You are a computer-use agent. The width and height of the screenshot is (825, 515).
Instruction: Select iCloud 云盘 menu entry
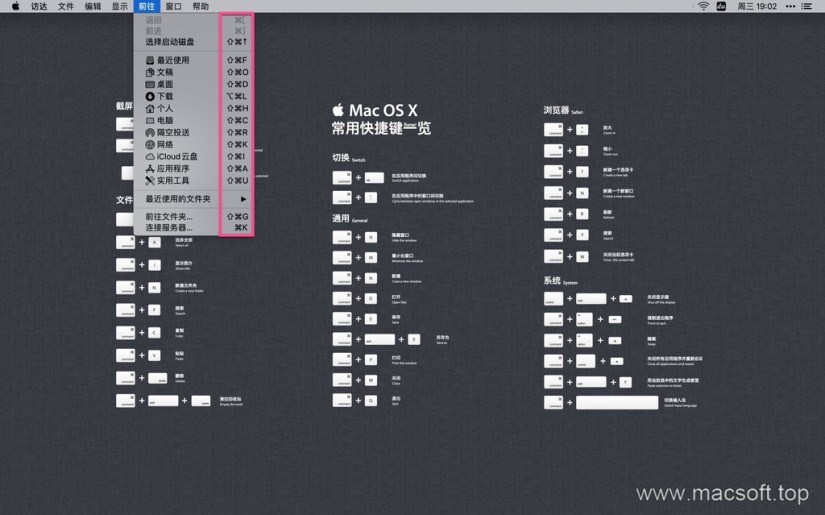tap(176, 156)
